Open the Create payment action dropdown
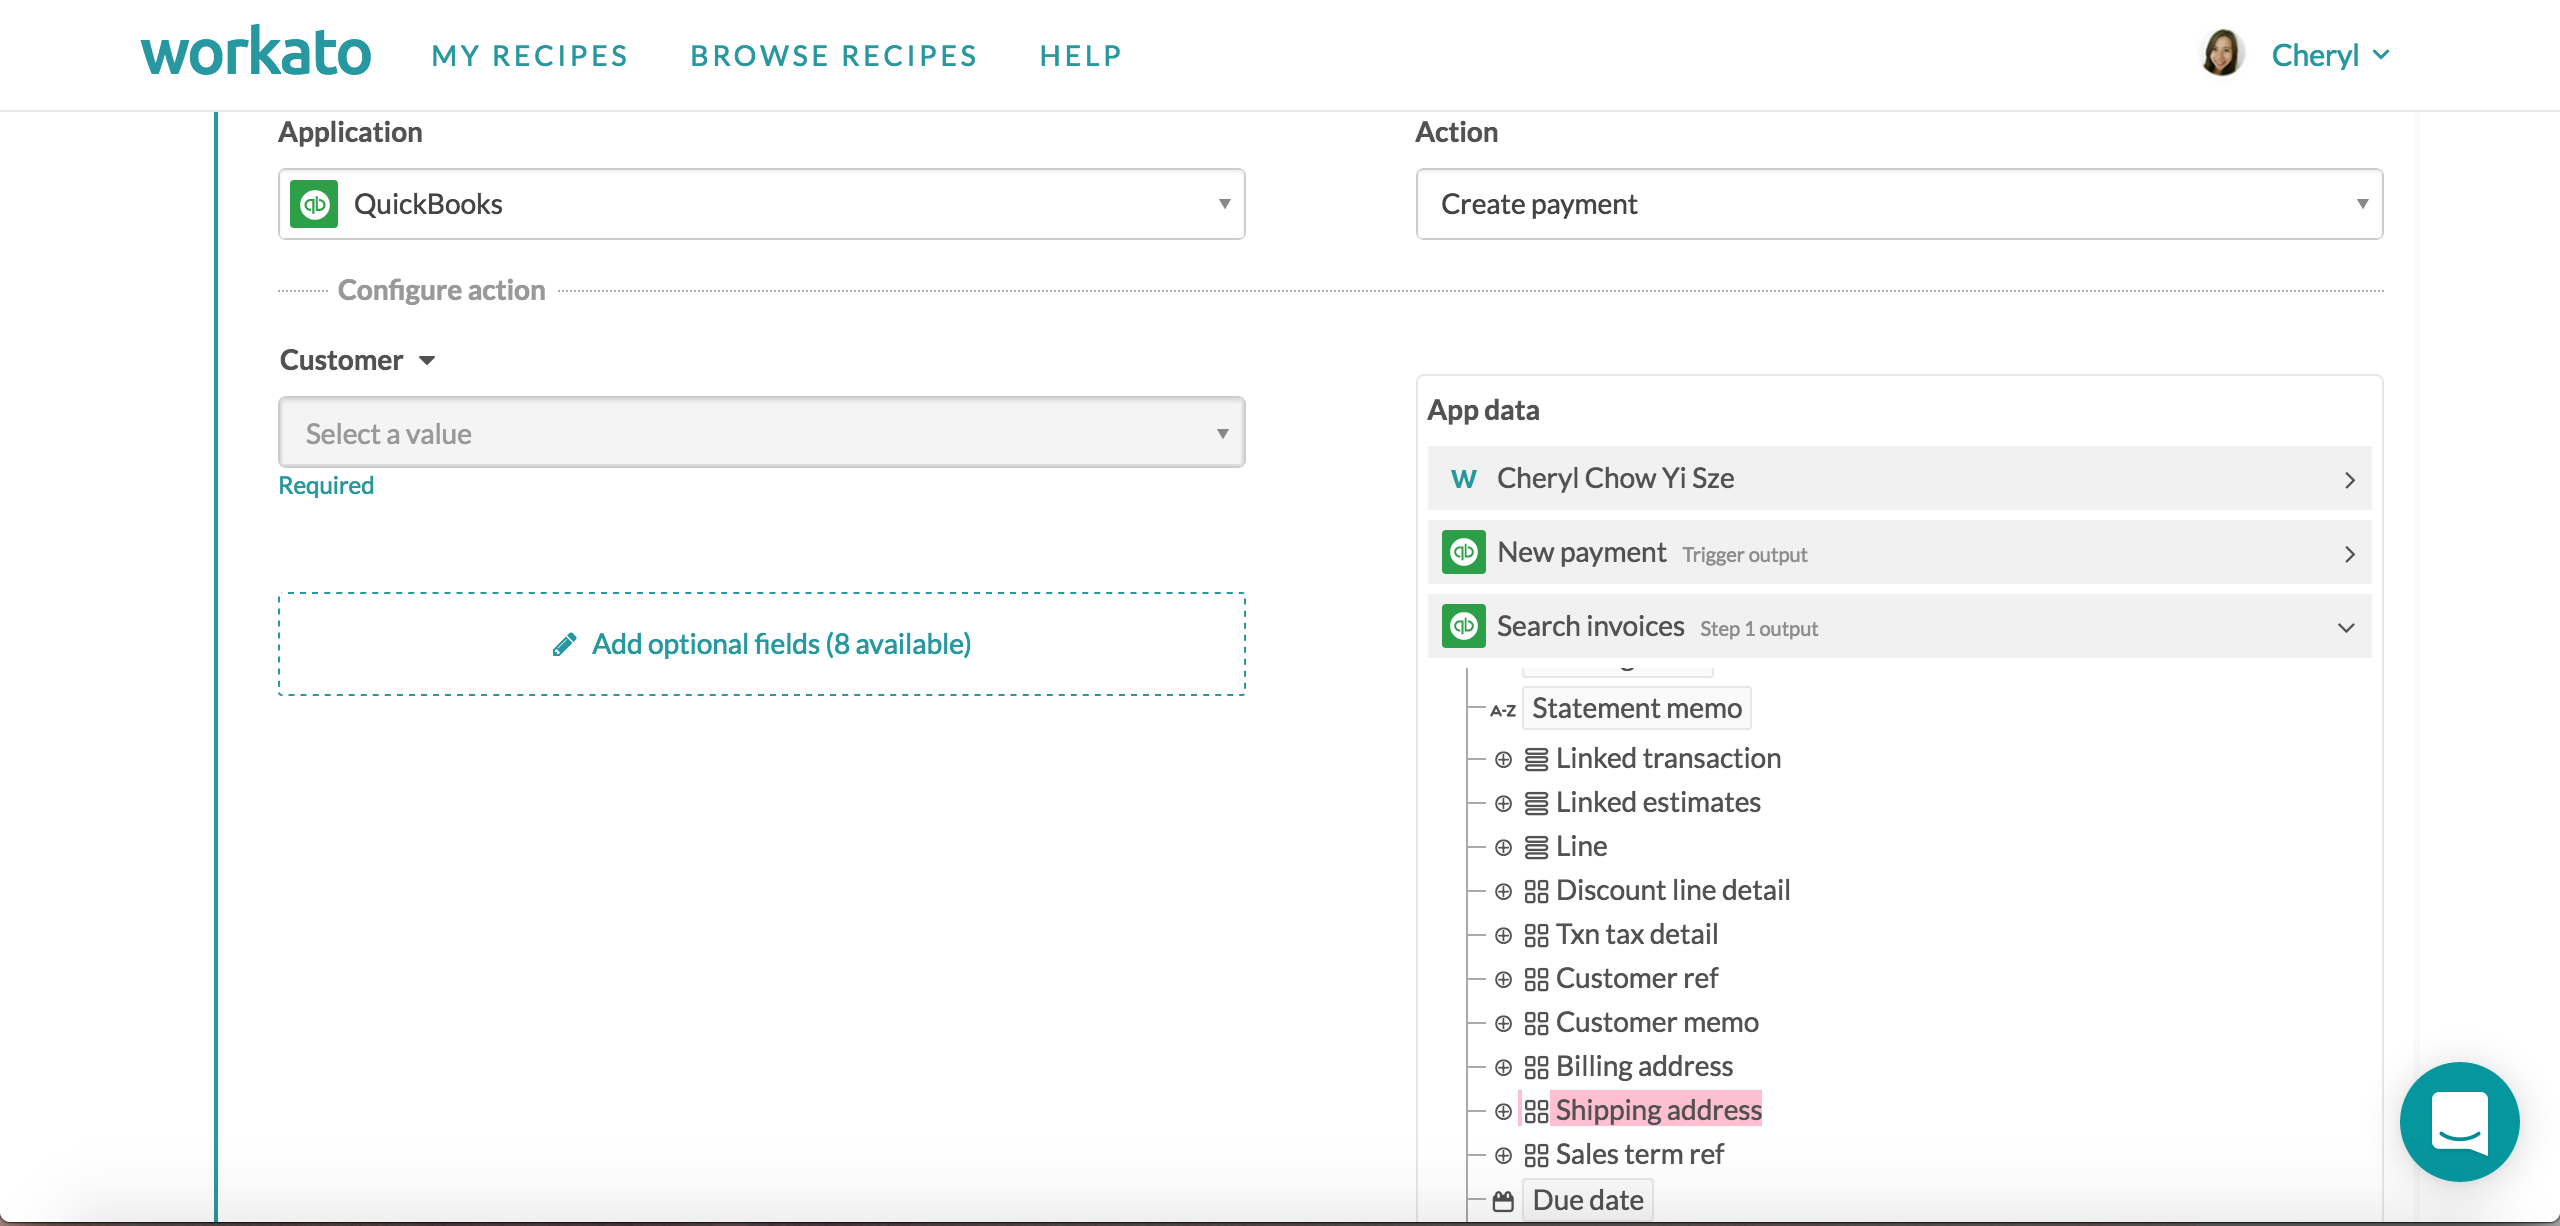The image size is (2560, 1226). pyautogui.click(x=1898, y=204)
